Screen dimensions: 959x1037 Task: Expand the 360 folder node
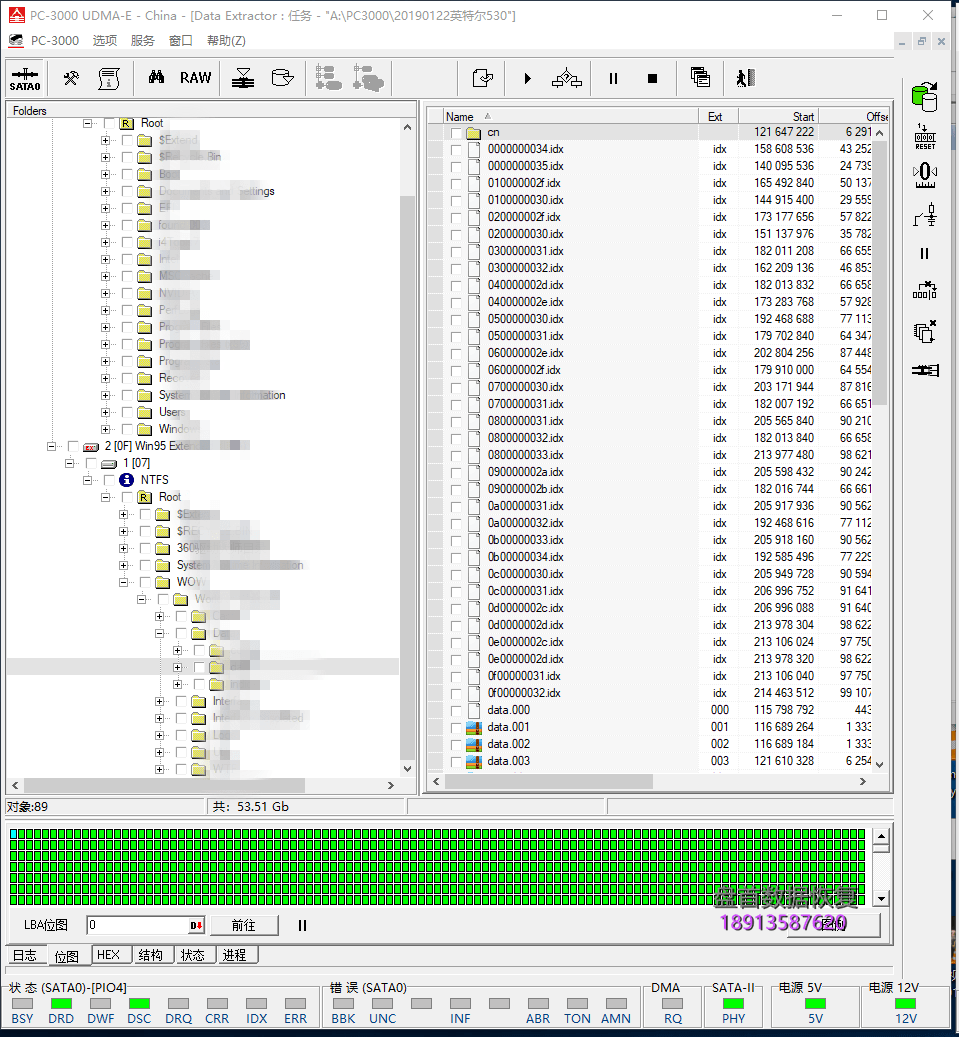click(x=123, y=548)
